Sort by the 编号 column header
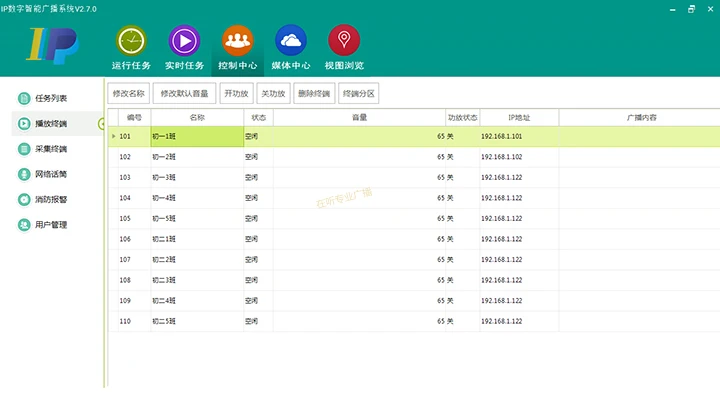Screen dimensions: 720x393 [x=135, y=118]
